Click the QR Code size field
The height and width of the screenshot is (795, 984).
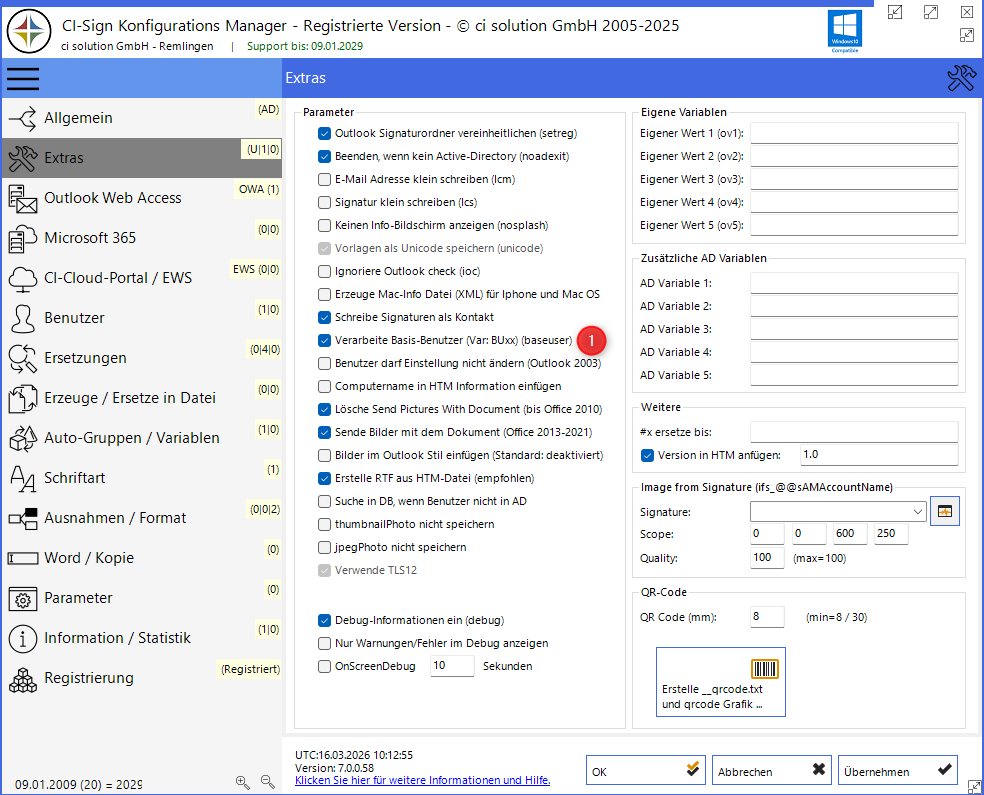(767, 617)
